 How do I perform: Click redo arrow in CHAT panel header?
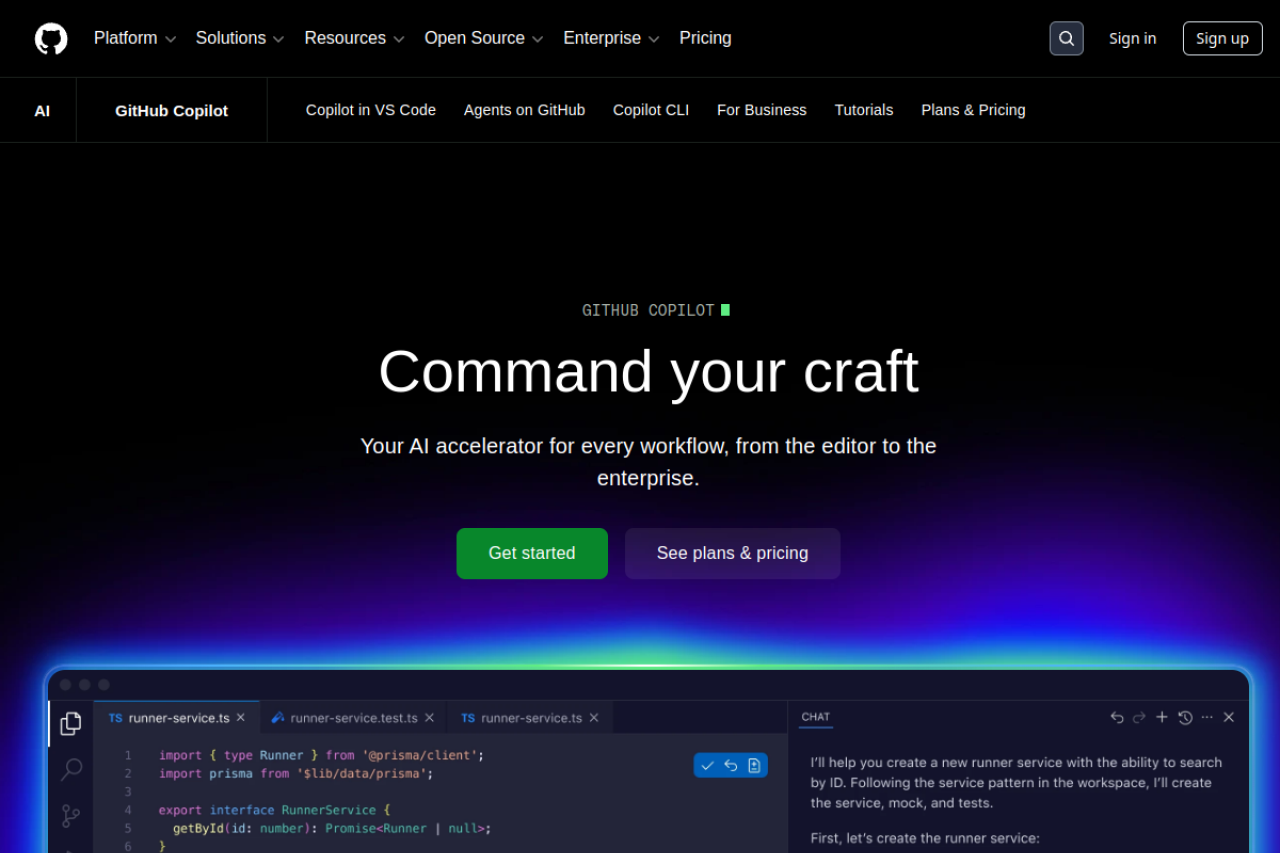(x=1139, y=717)
